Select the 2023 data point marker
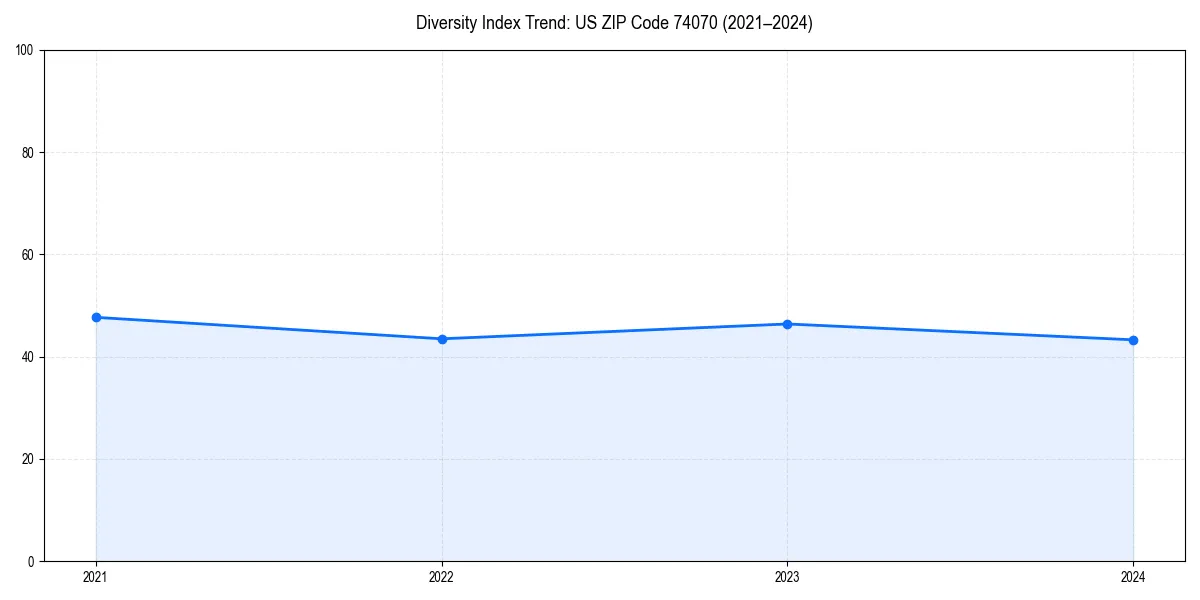The width and height of the screenshot is (1200, 600). pyautogui.click(x=787, y=323)
